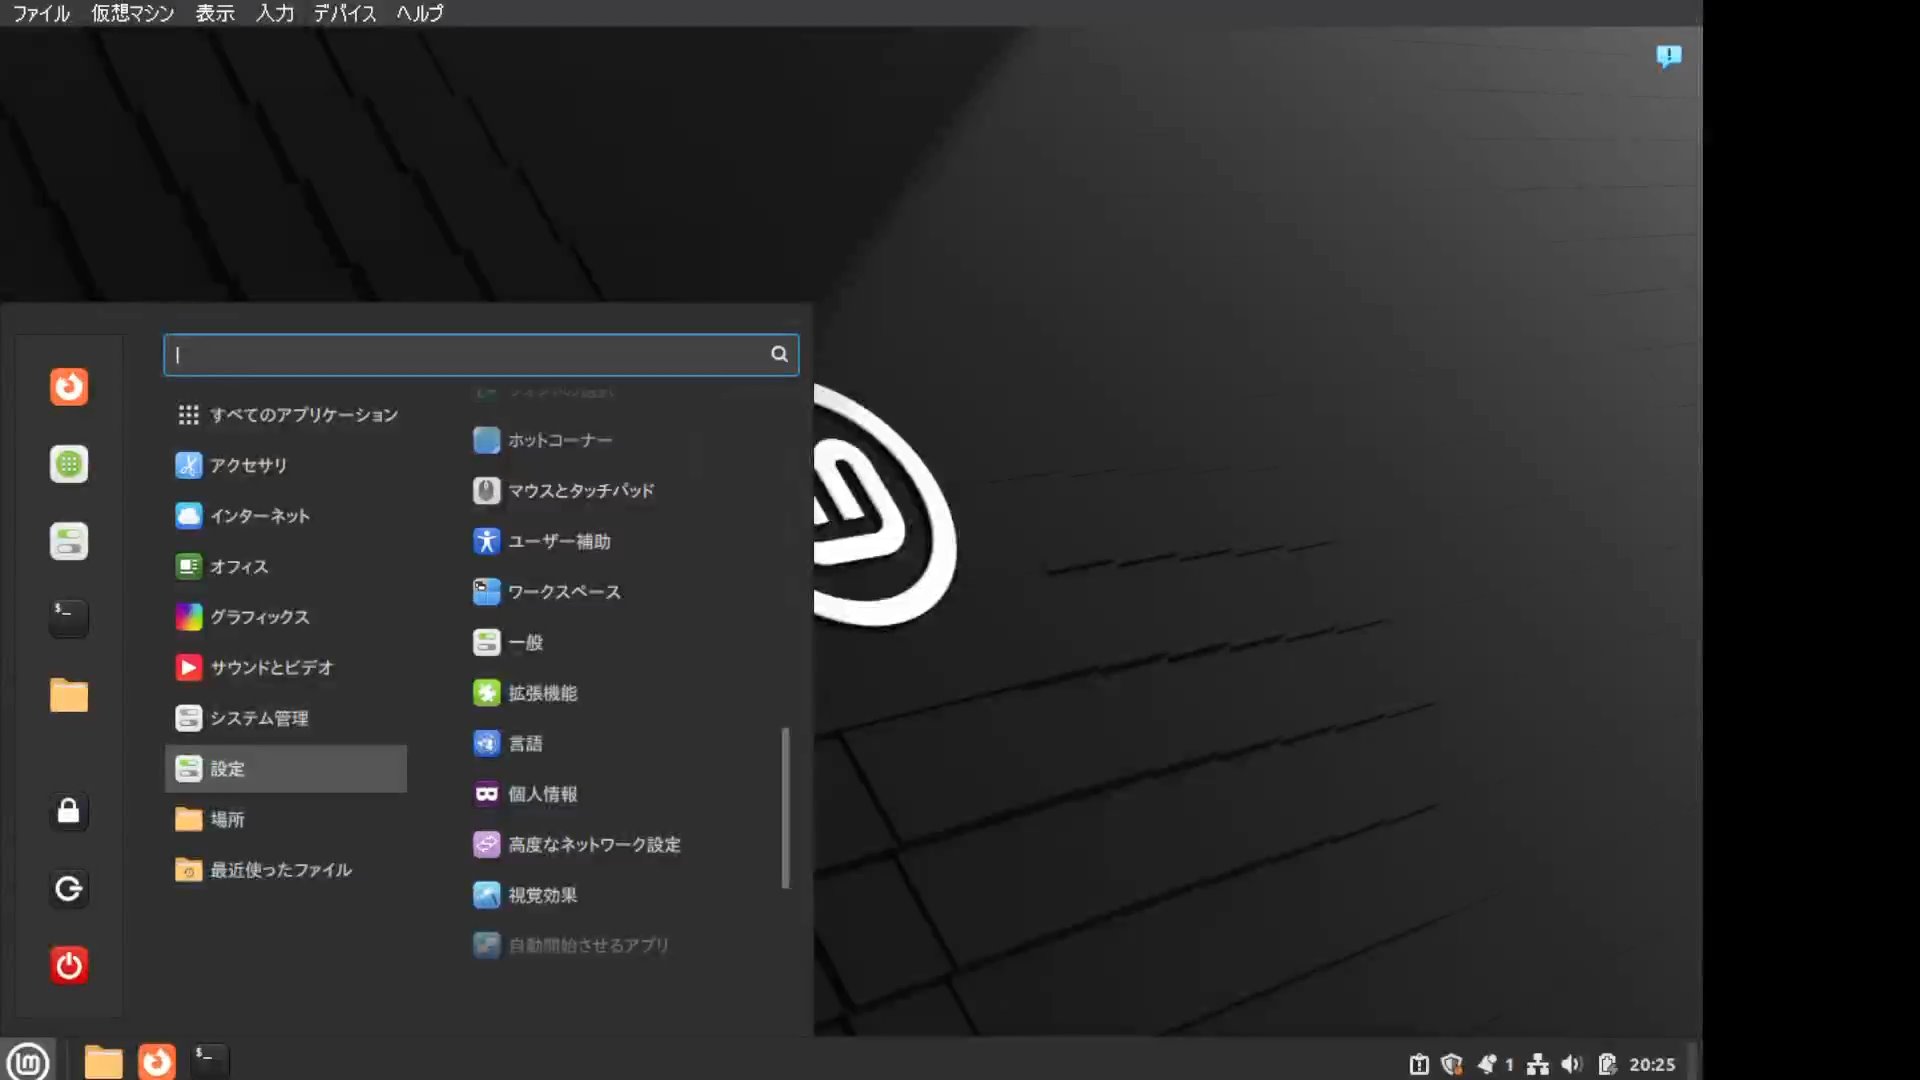
Task: Open ワークスペース settings entry
Action: tap(563, 591)
